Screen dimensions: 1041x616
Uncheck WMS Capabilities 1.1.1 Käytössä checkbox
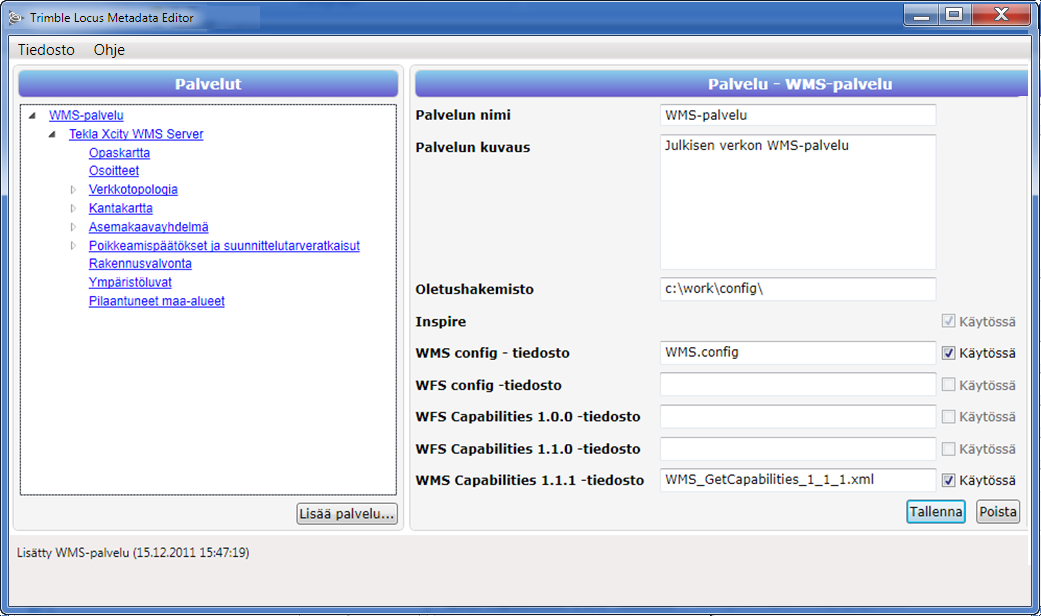click(x=949, y=481)
